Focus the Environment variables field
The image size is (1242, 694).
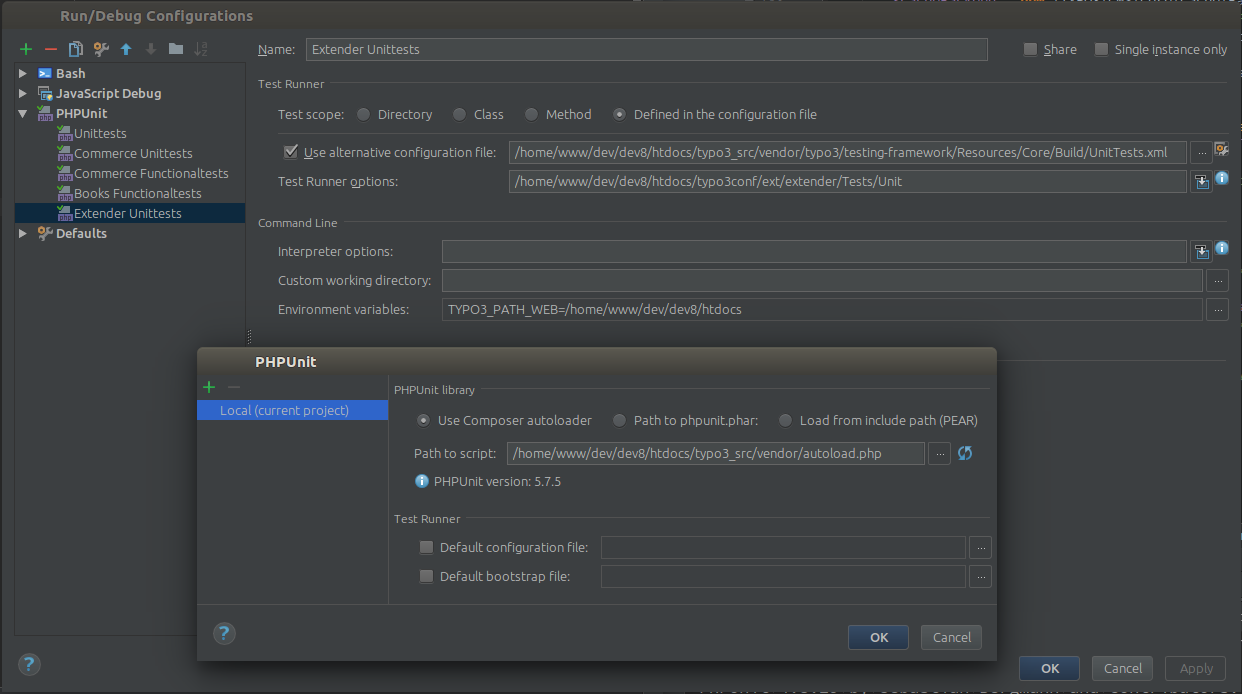(x=822, y=310)
